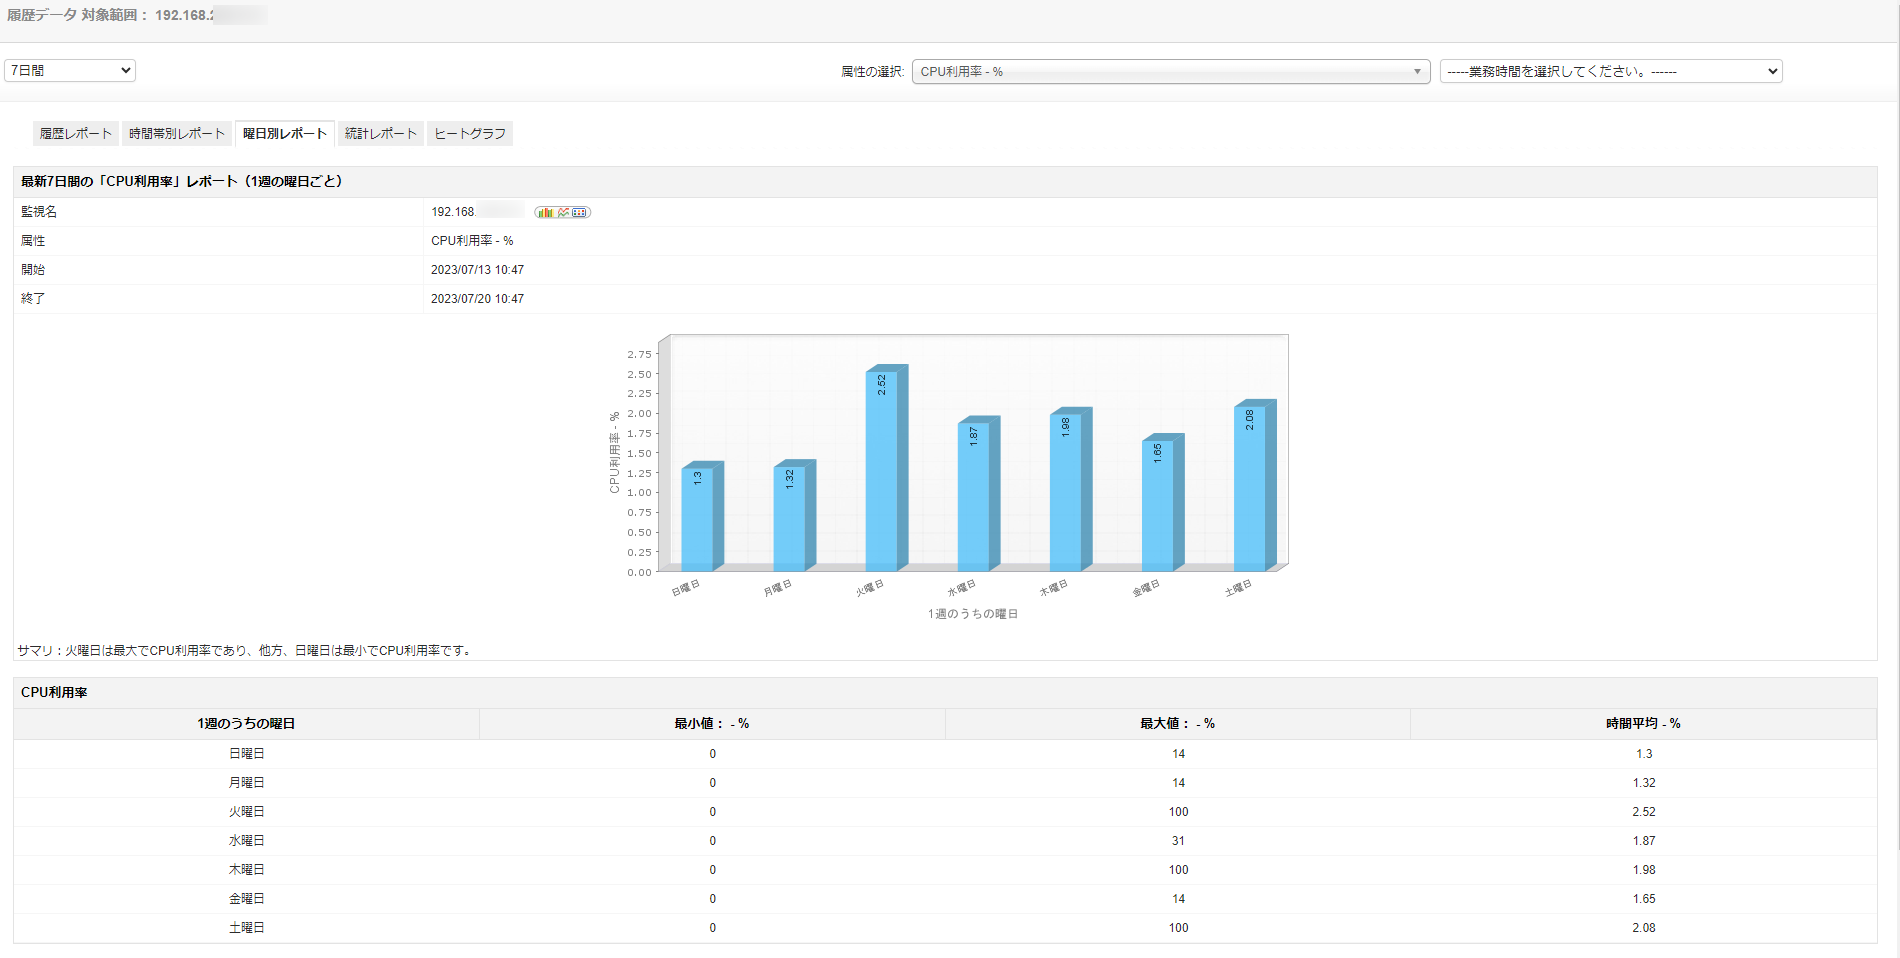
Task: Click the 火曜日 bar labeled 2.52
Action: click(882, 470)
